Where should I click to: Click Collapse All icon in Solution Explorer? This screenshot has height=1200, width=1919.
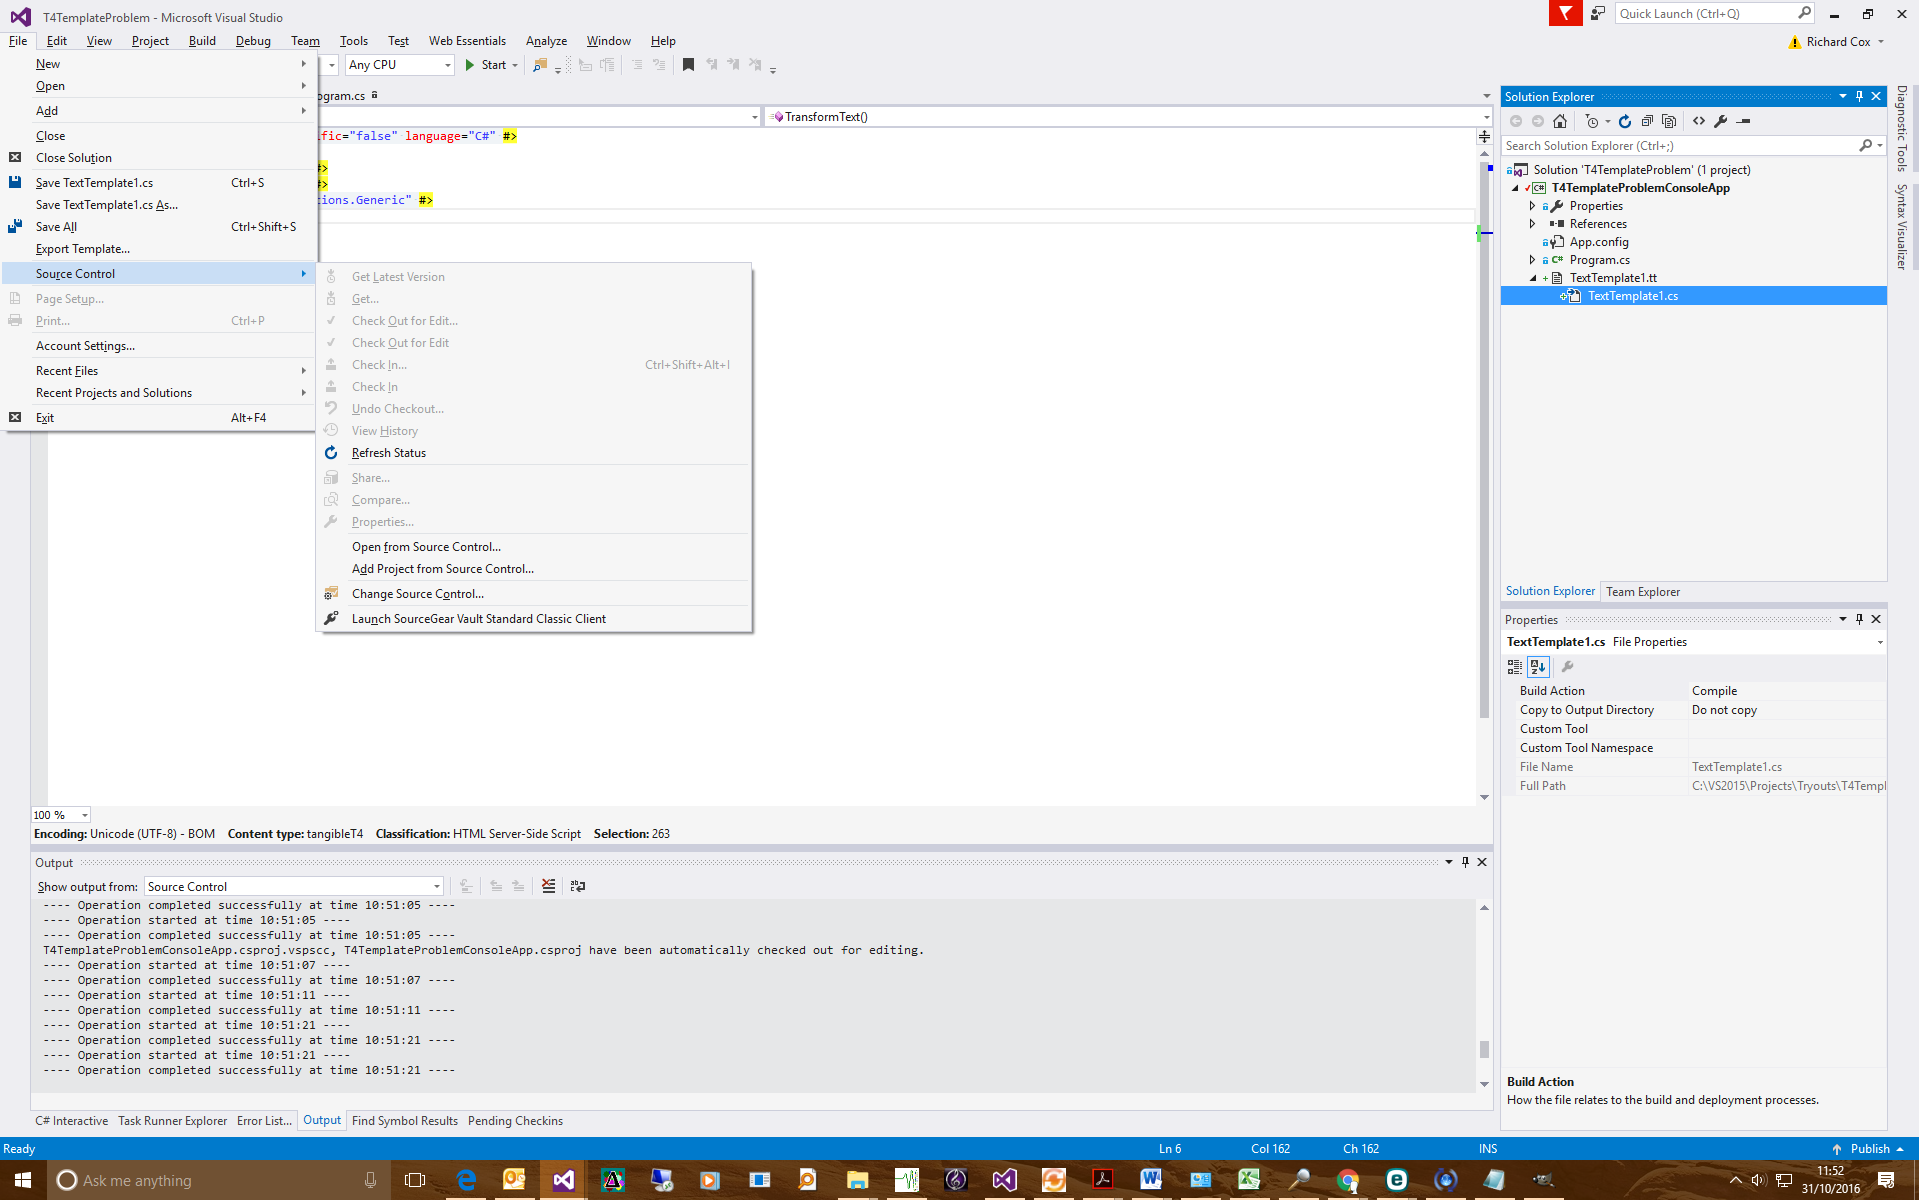[x=1647, y=121]
